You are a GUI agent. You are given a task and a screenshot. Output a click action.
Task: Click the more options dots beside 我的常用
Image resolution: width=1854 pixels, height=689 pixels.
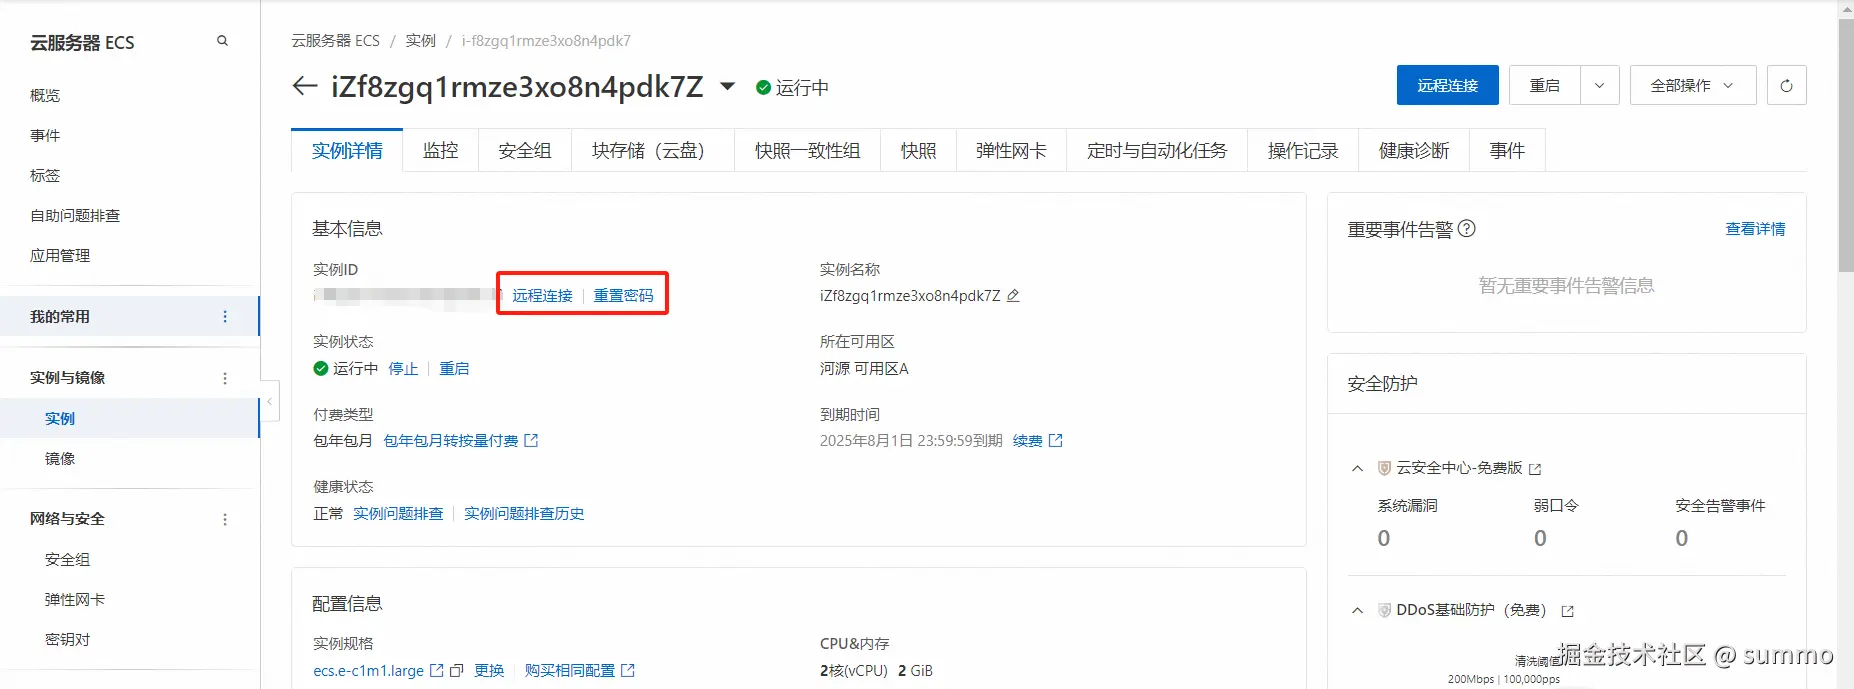224,316
